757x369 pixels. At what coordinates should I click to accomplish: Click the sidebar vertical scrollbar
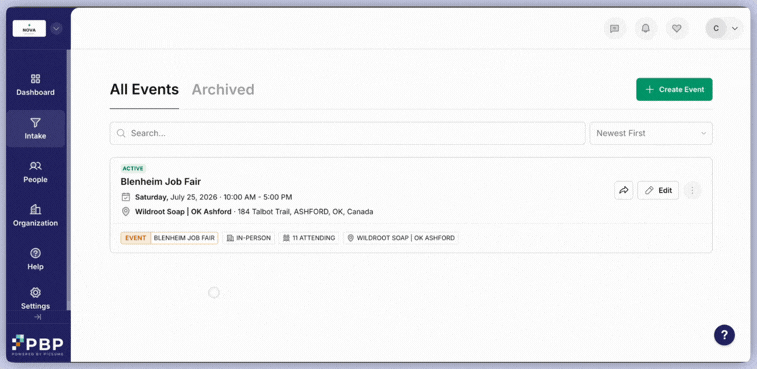(68, 180)
